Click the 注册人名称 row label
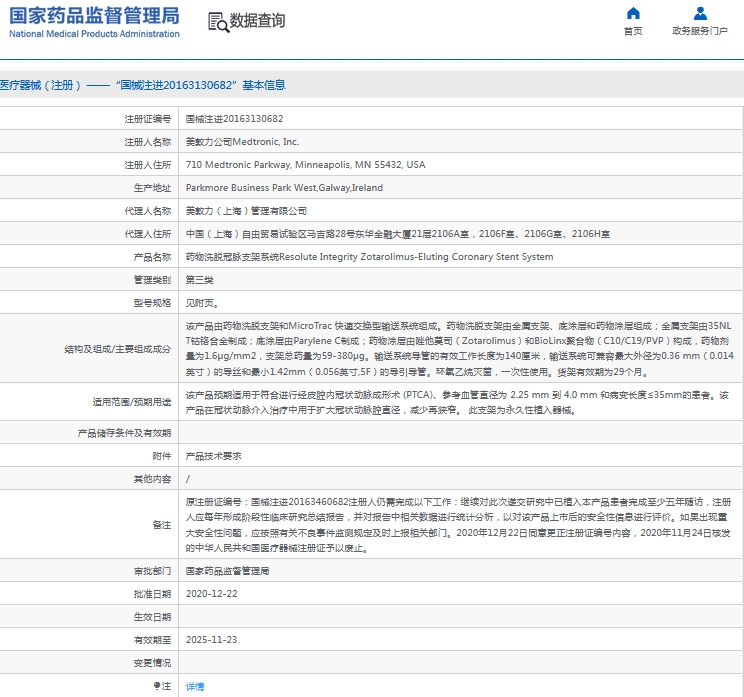 coord(148,141)
